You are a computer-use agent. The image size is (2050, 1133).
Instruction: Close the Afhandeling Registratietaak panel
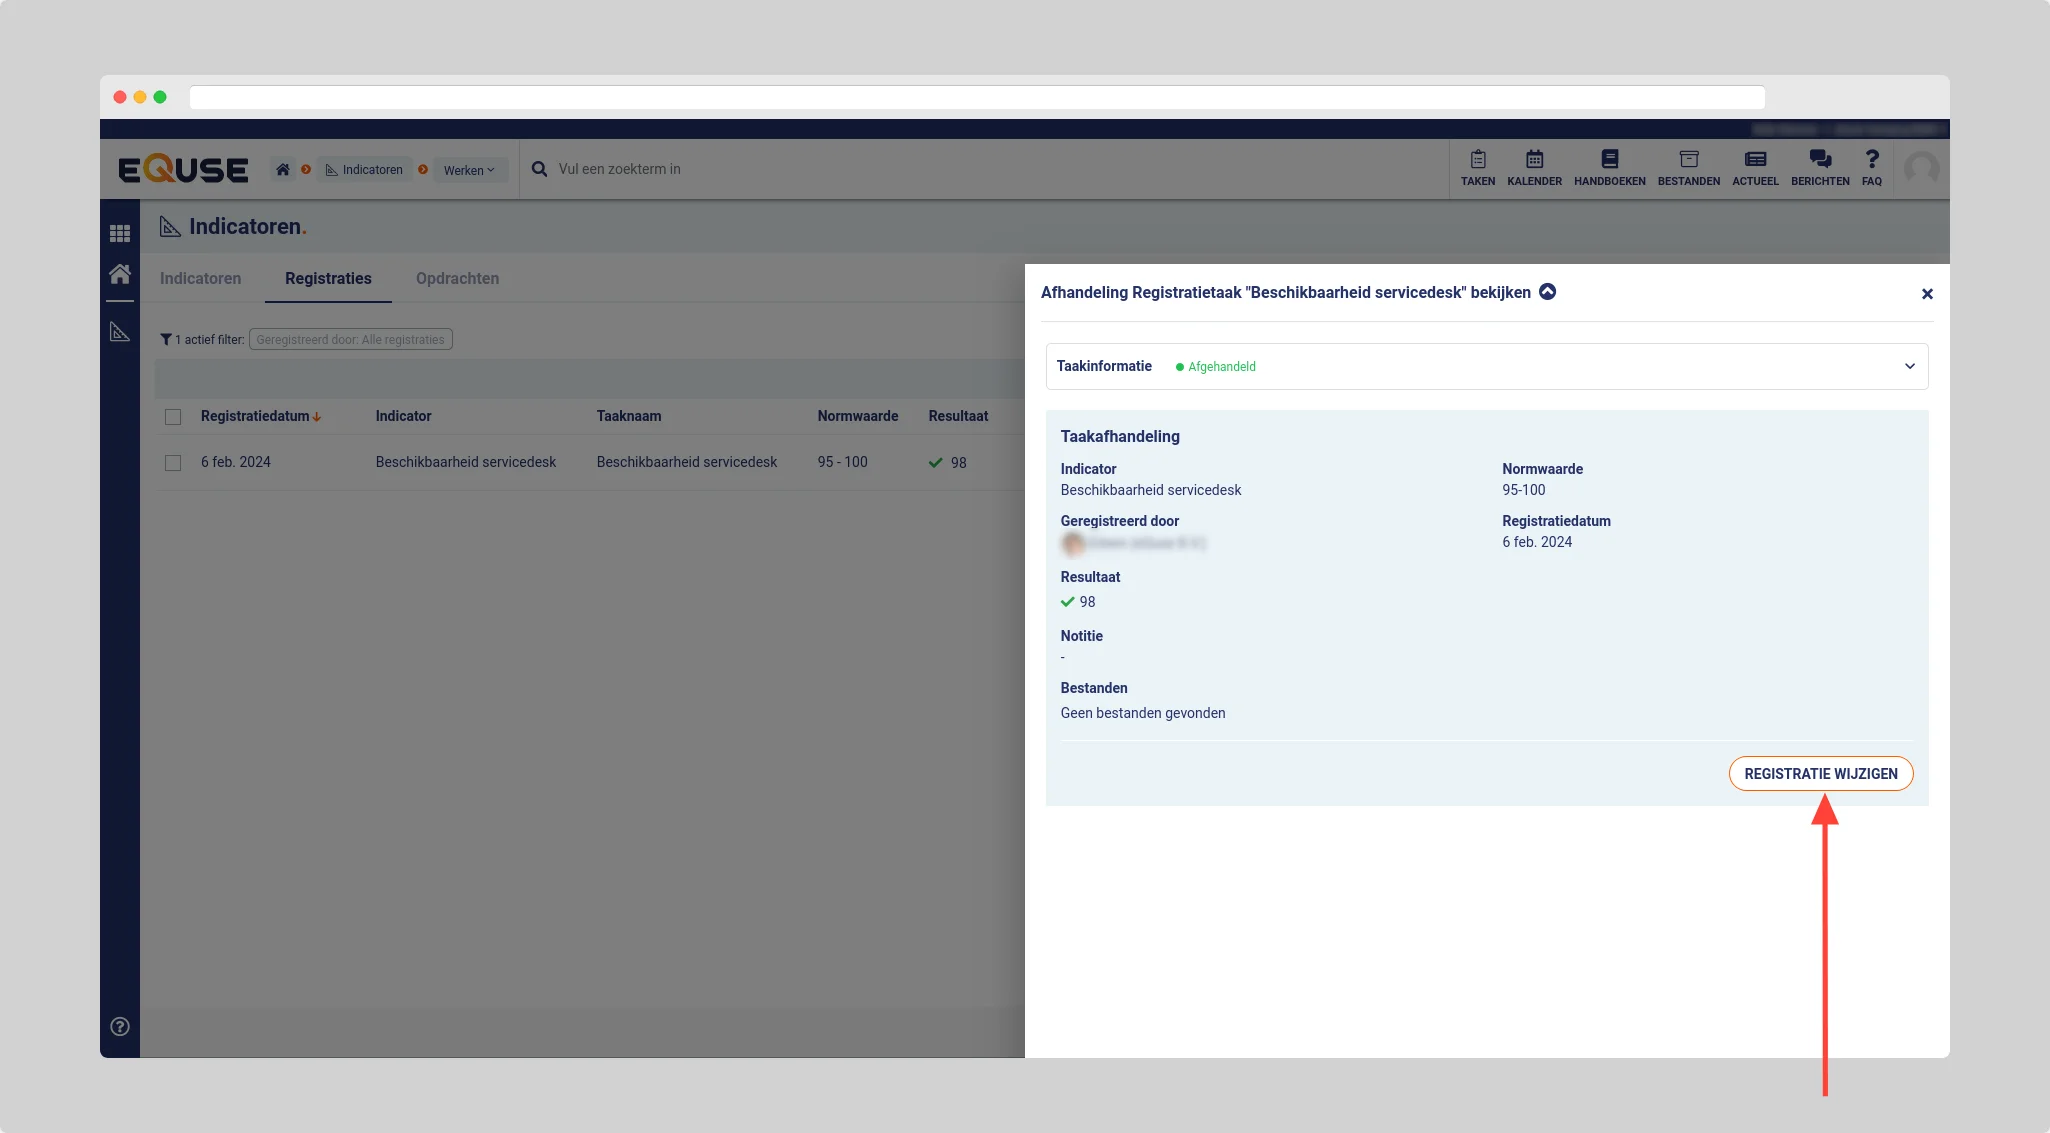(x=1927, y=294)
